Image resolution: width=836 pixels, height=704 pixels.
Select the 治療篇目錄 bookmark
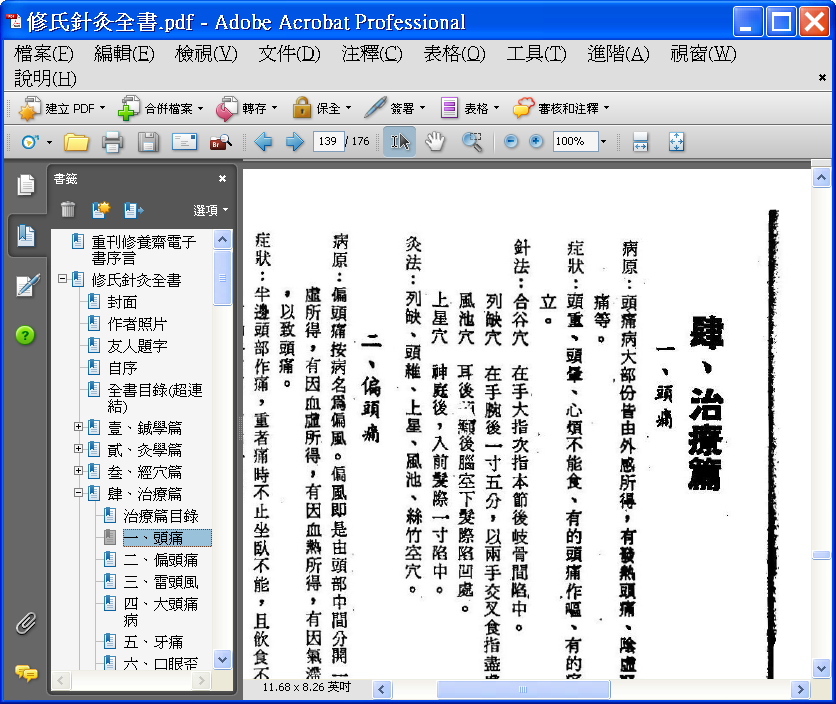pyautogui.click(x=160, y=516)
